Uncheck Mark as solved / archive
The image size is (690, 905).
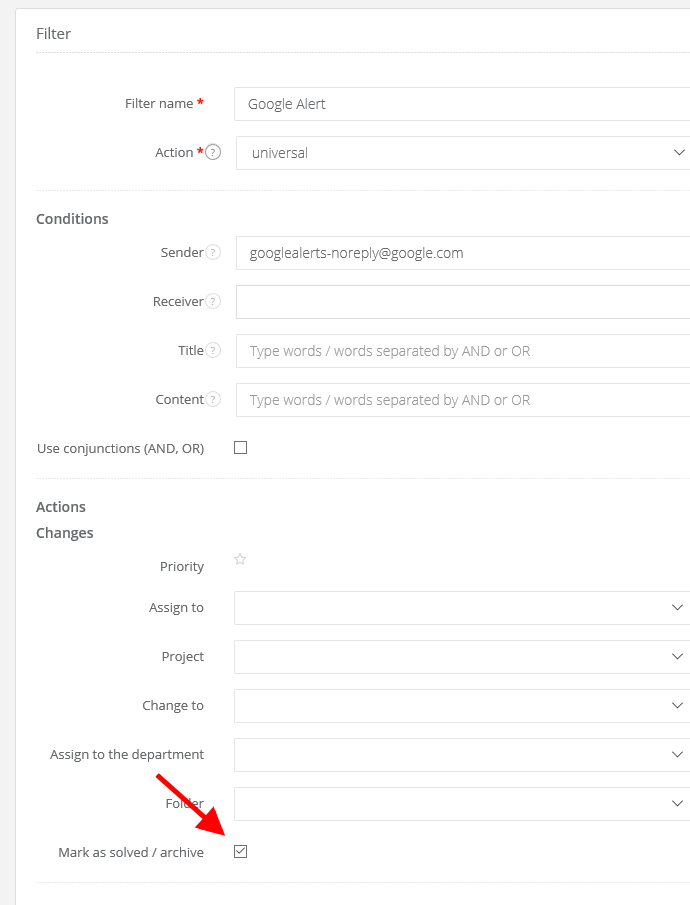[x=240, y=852]
